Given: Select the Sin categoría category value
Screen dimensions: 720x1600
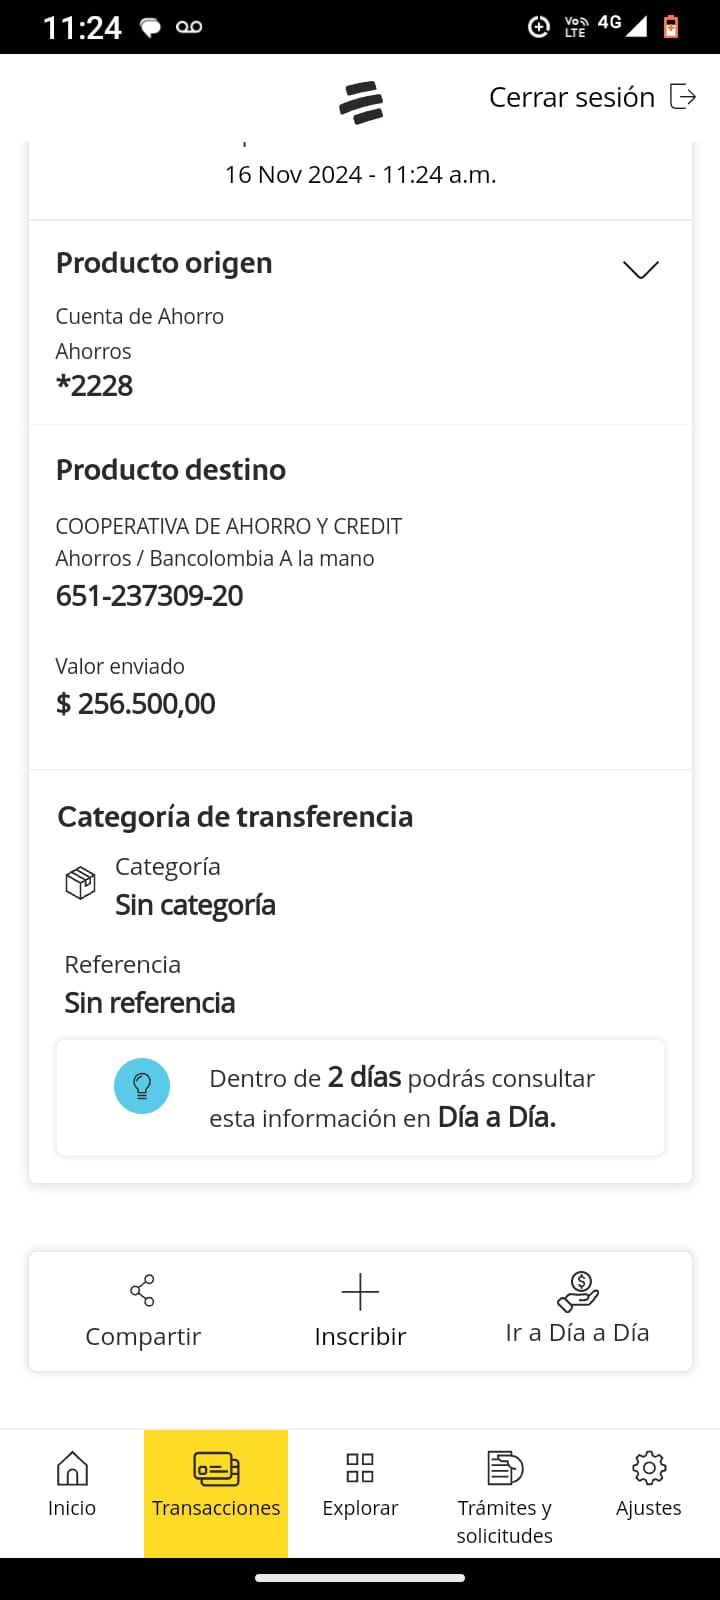Looking at the screenshot, I should click(195, 905).
